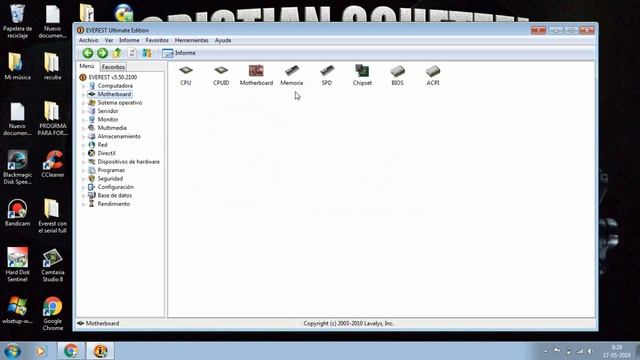The width and height of the screenshot is (640, 360).
Task: Click the users icon in the EVEREST toolbar
Action: coord(147,53)
